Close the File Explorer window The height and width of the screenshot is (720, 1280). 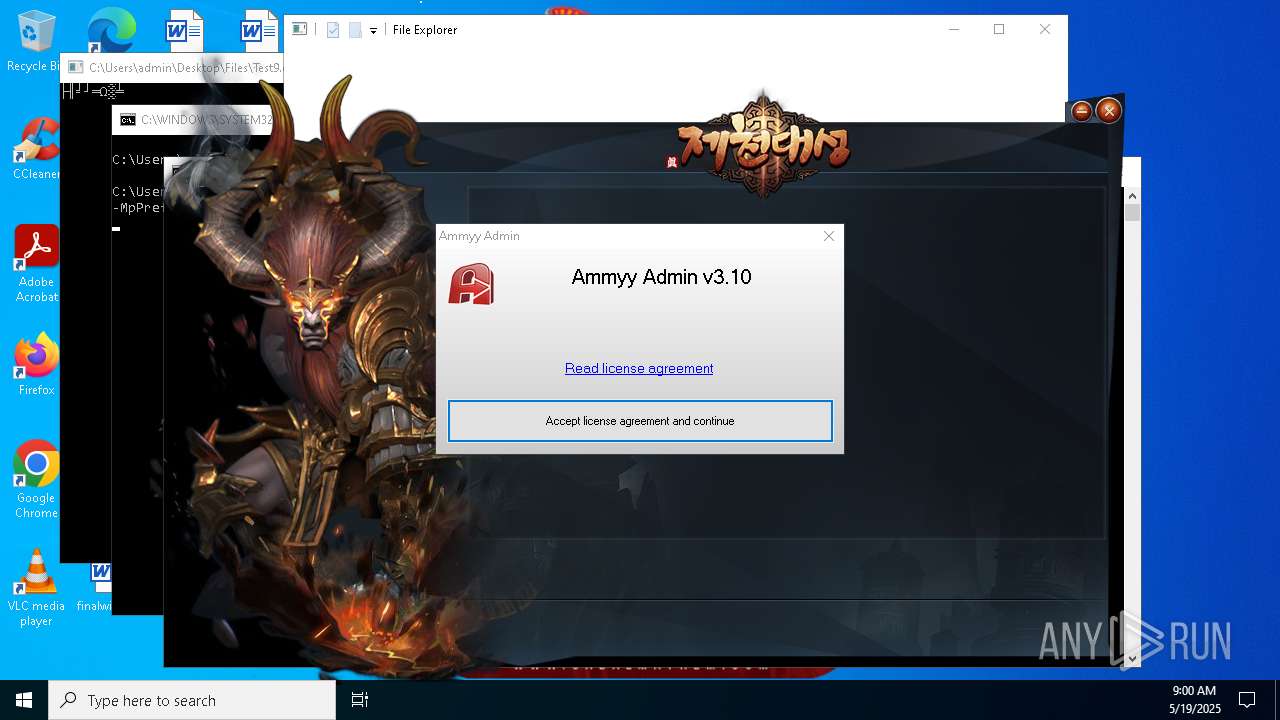click(1045, 29)
